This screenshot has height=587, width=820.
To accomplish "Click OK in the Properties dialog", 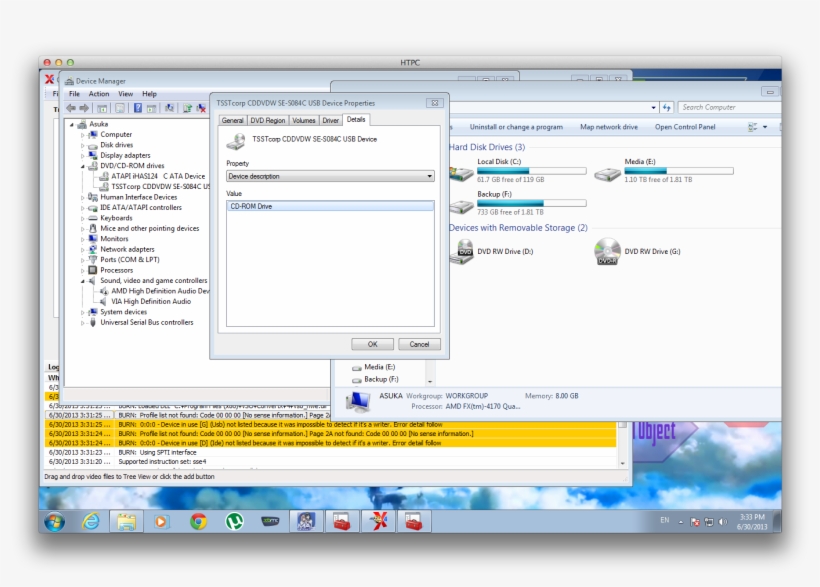I will tap(372, 344).
